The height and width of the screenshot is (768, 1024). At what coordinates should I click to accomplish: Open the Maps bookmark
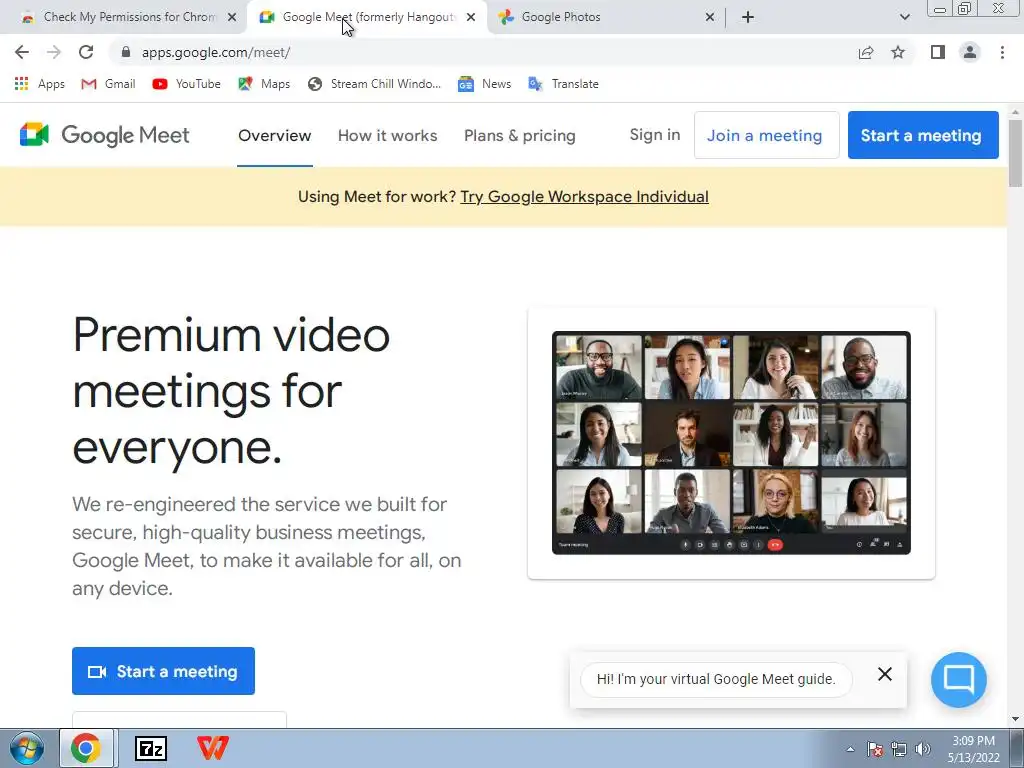[x=264, y=84]
